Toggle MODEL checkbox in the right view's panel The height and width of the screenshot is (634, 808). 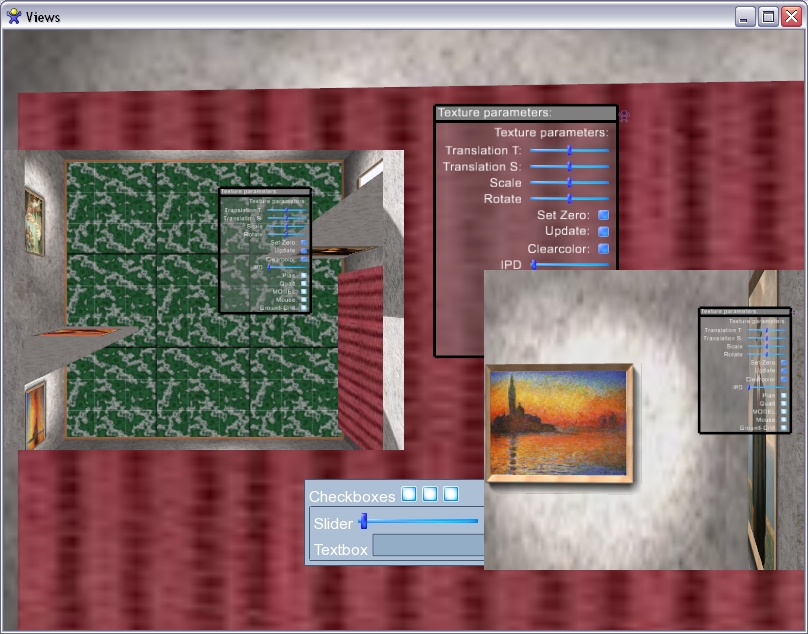(x=783, y=411)
